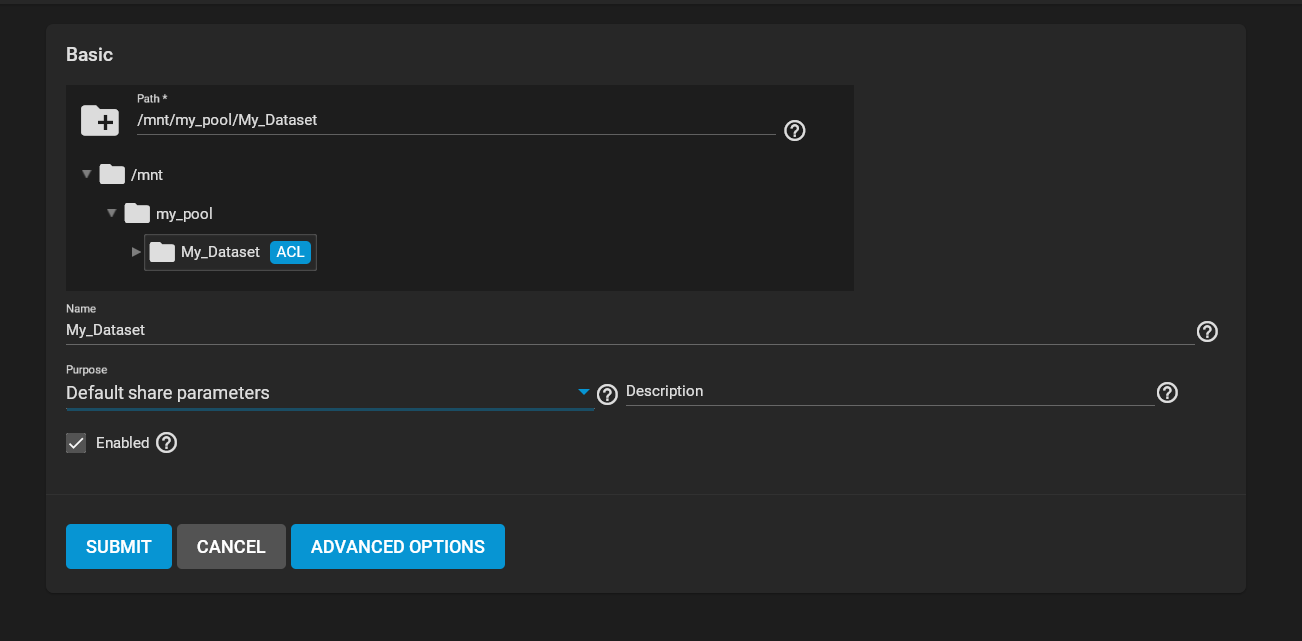The height and width of the screenshot is (641, 1302).
Task: Expand the My_Dataset tree node
Action: tap(136, 252)
